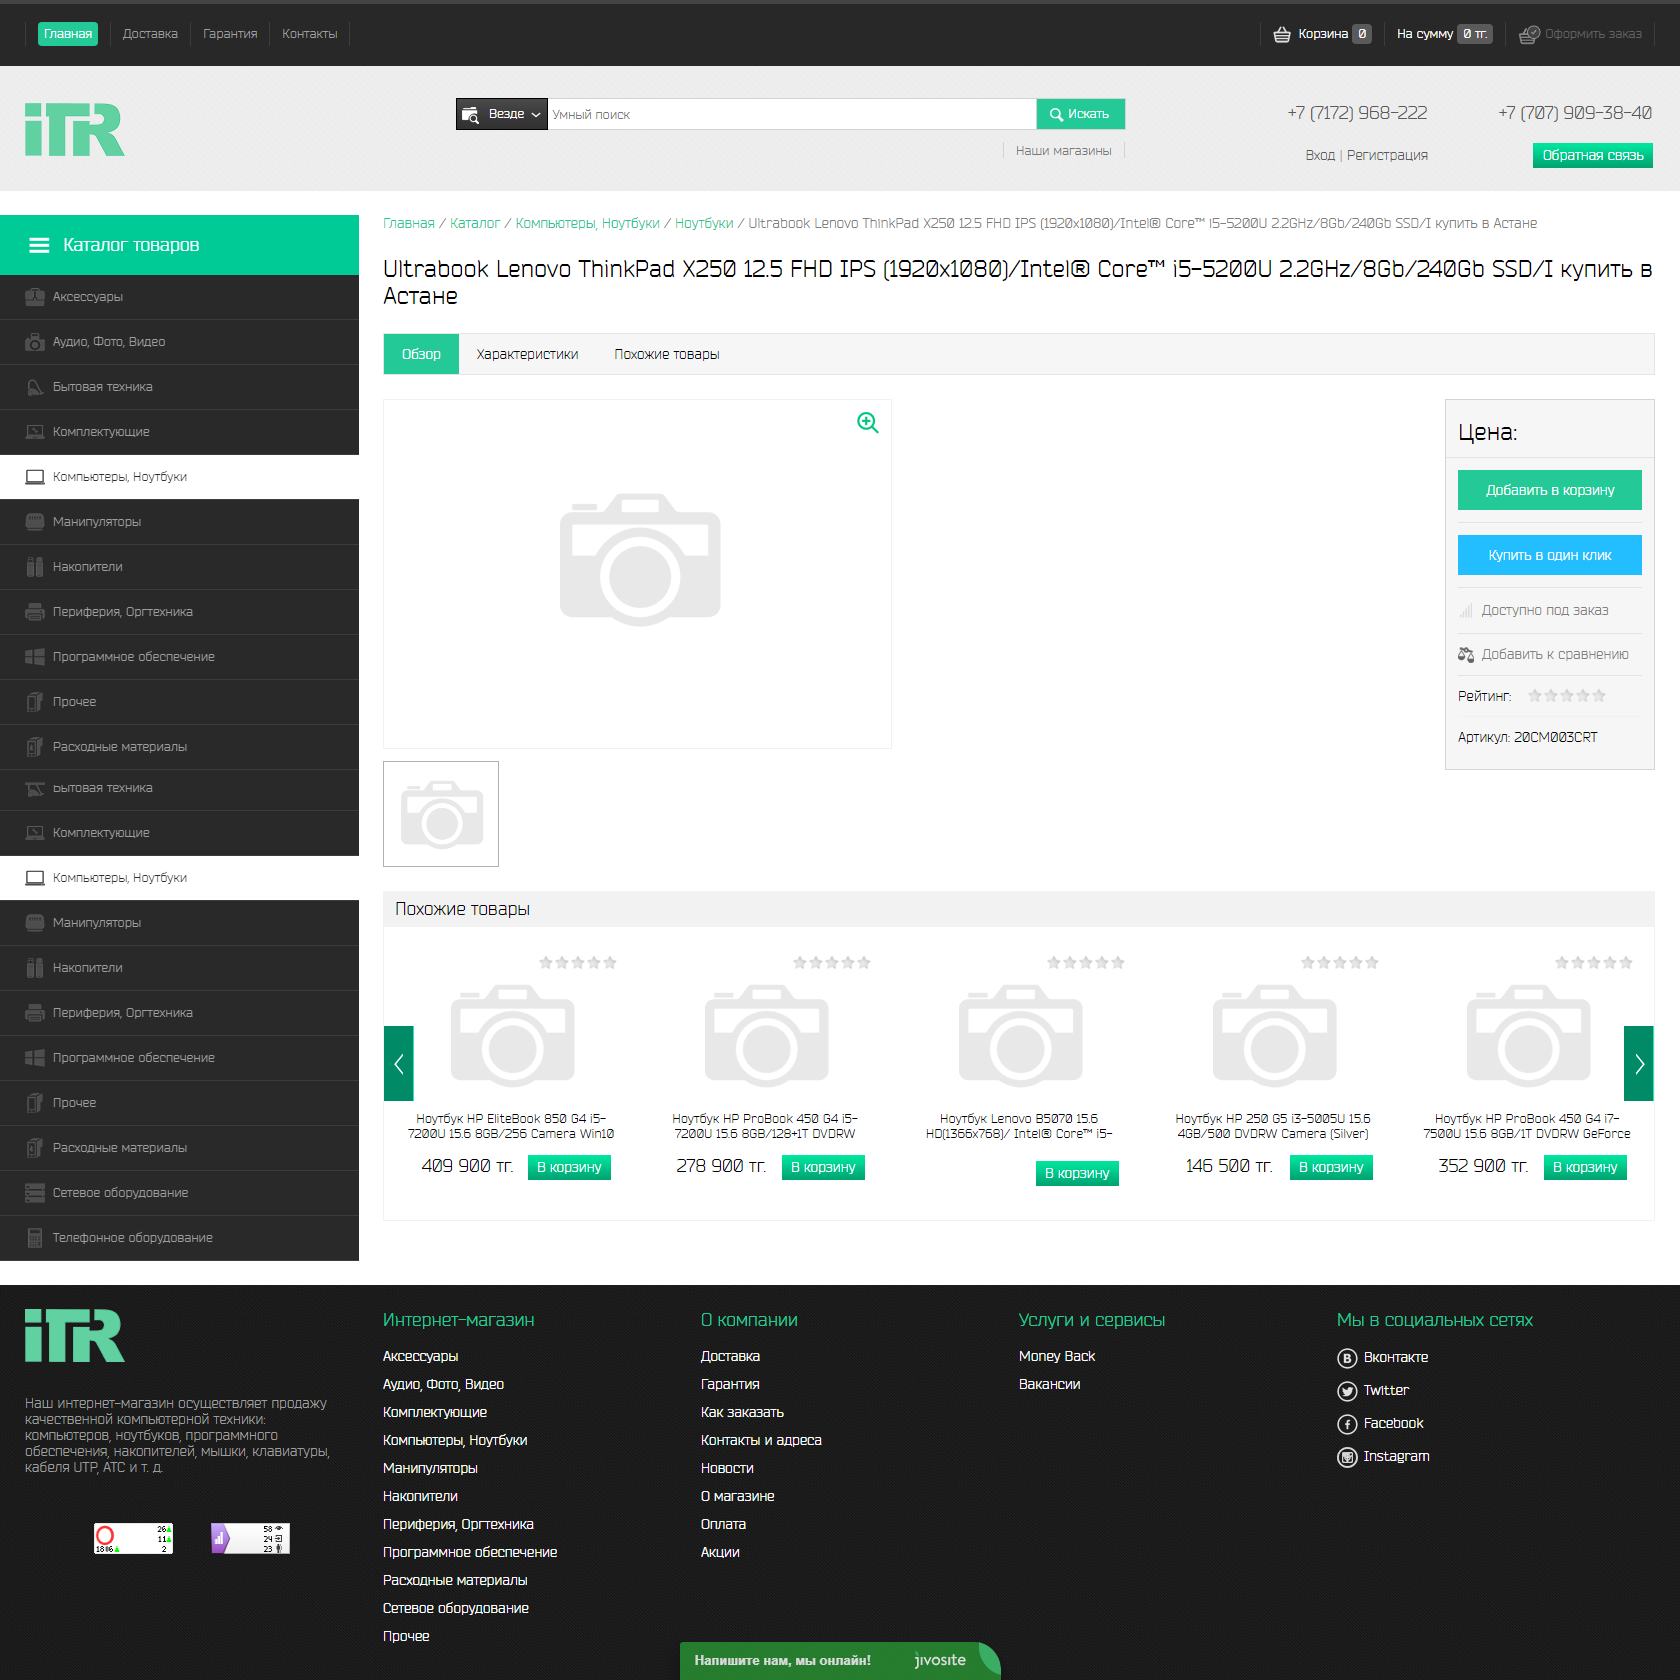Set the product rating stars in price panel
The width and height of the screenshot is (1680, 1680).
click(1566, 696)
